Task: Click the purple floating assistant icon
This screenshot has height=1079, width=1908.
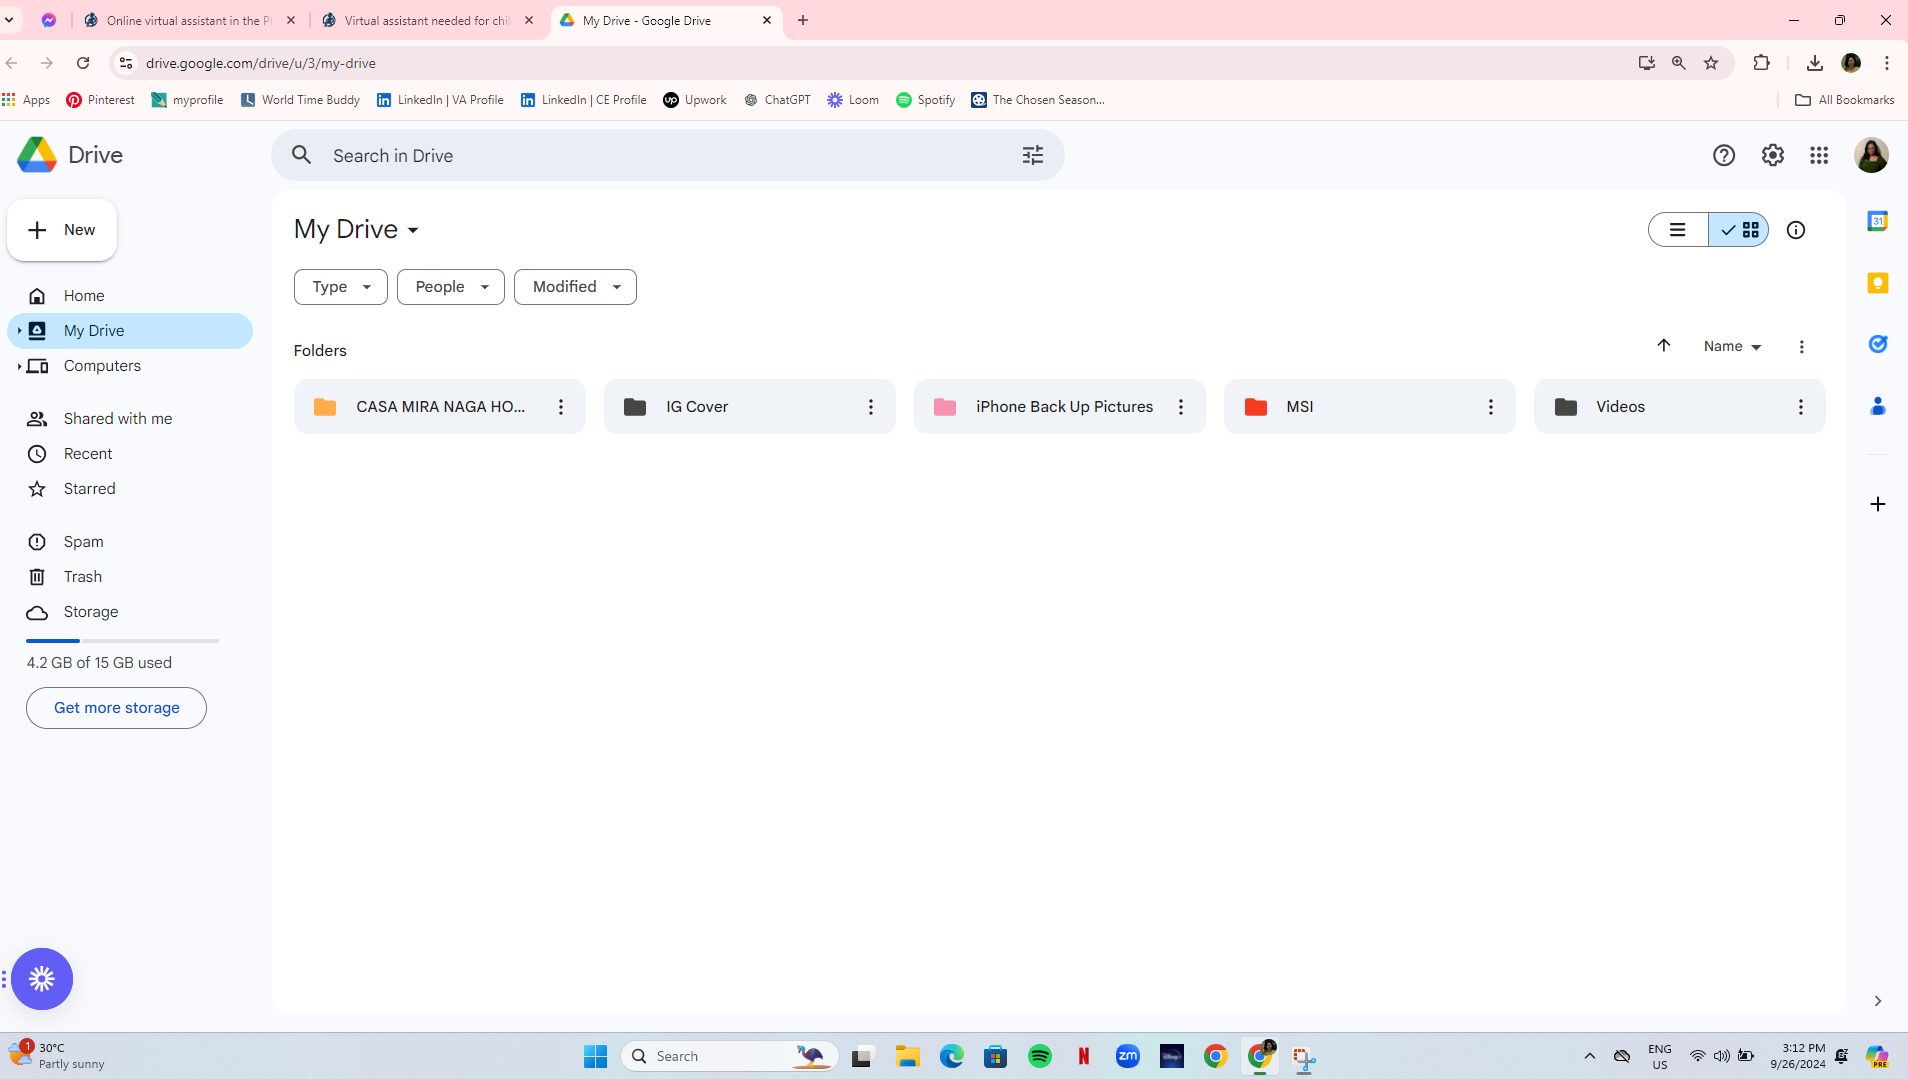Action: click(x=42, y=979)
